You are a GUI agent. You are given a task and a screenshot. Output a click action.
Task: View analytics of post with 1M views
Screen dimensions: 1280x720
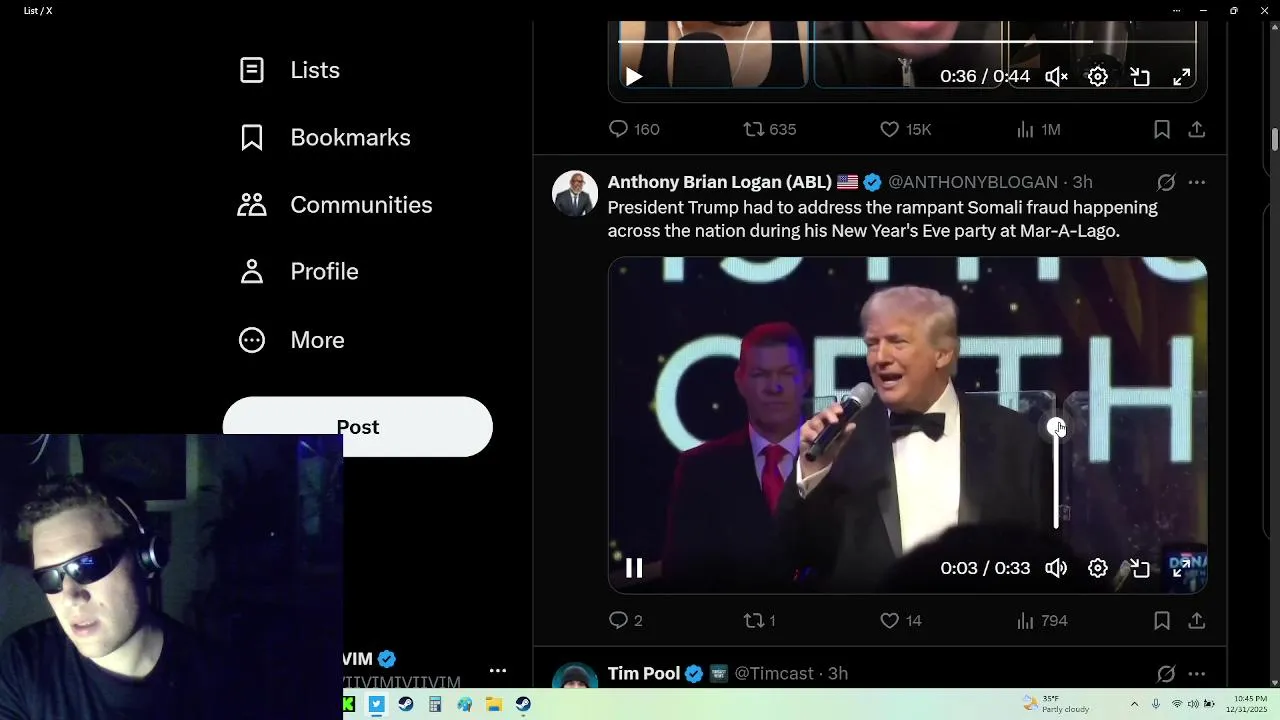(x=1038, y=129)
